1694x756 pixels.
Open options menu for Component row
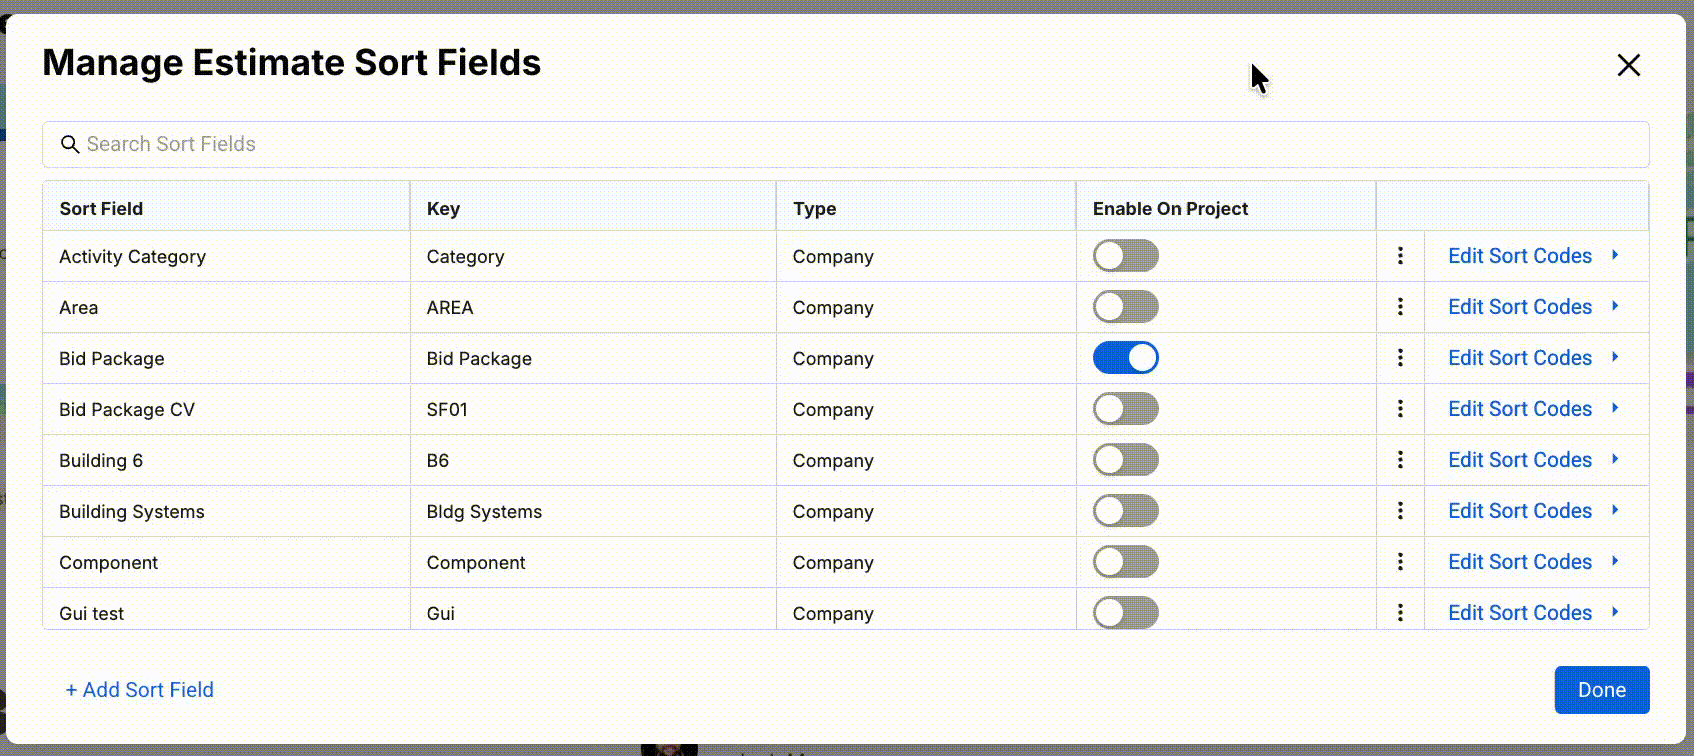point(1400,562)
